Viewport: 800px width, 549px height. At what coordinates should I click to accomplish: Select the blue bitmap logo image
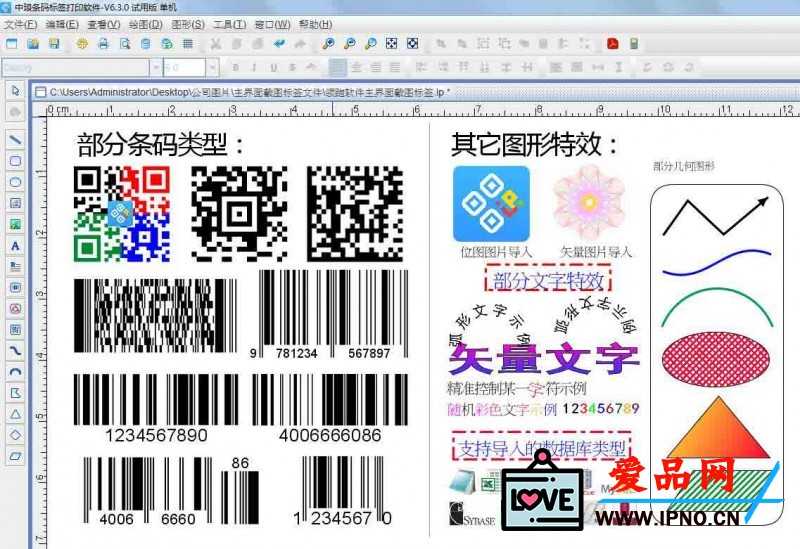491,204
